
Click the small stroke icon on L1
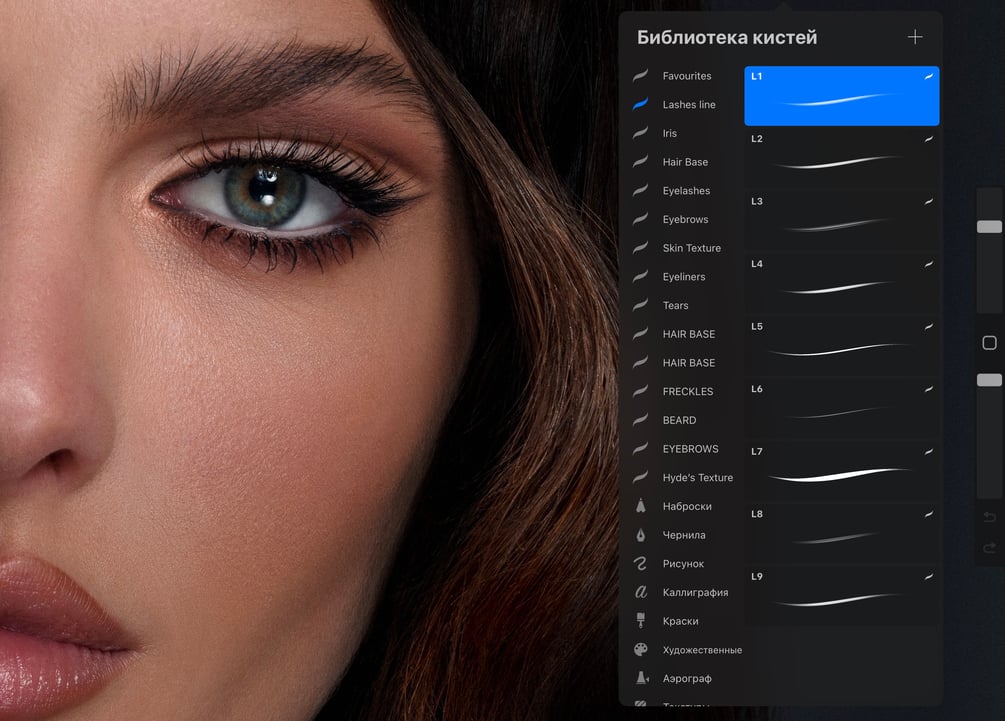(x=928, y=76)
